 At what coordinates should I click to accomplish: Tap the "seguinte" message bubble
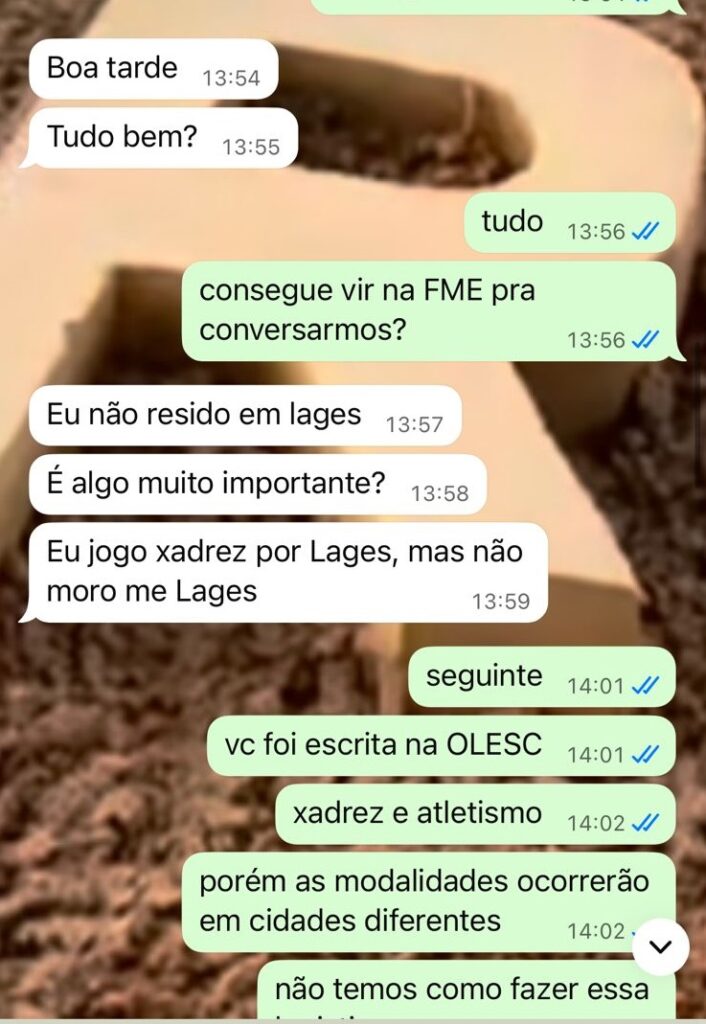point(541,677)
